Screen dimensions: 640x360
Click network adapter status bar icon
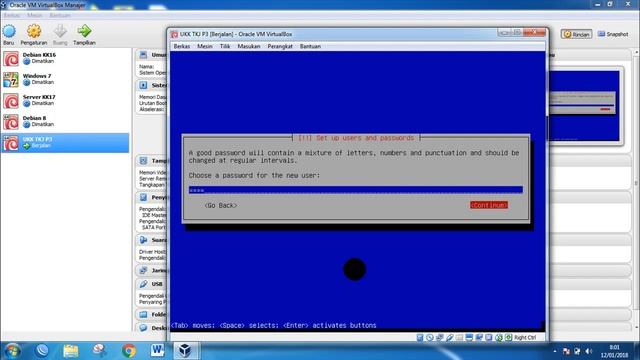click(x=439, y=338)
